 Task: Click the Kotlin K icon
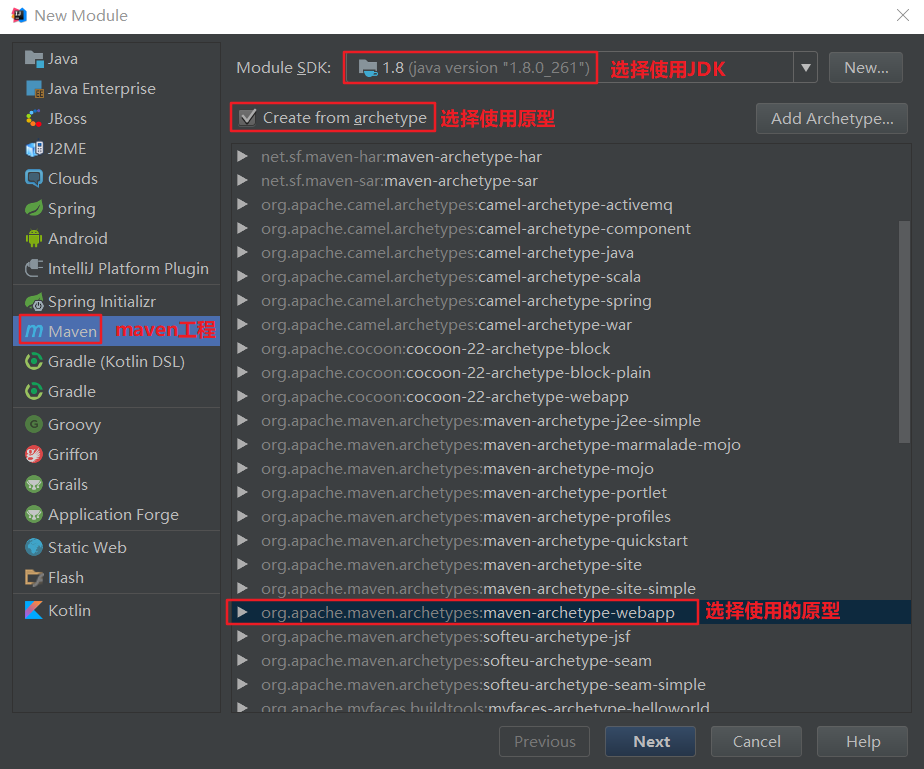pyautogui.click(x=34, y=610)
